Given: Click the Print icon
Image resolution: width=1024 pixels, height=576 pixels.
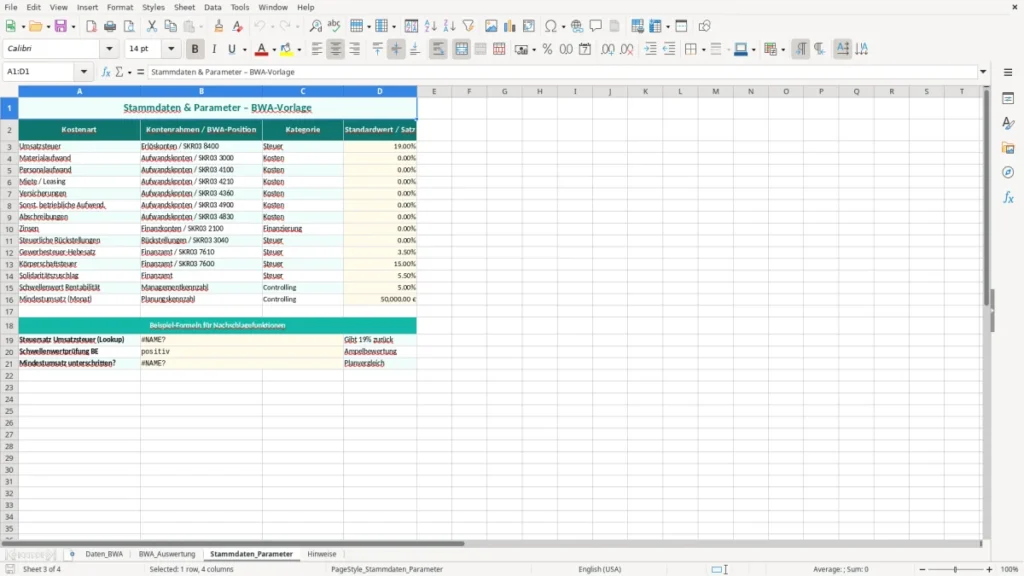Looking at the screenshot, I should coord(110,26).
